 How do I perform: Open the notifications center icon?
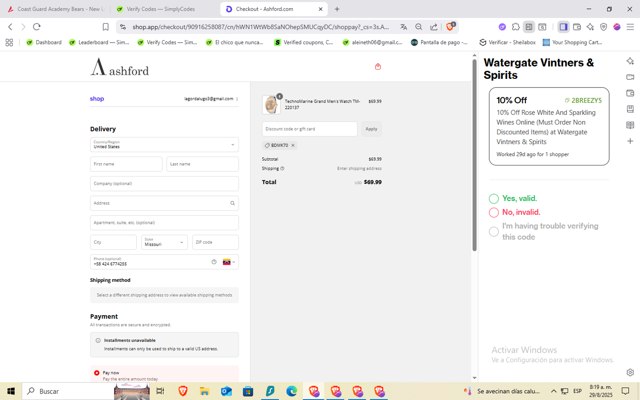tap(625, 391)
